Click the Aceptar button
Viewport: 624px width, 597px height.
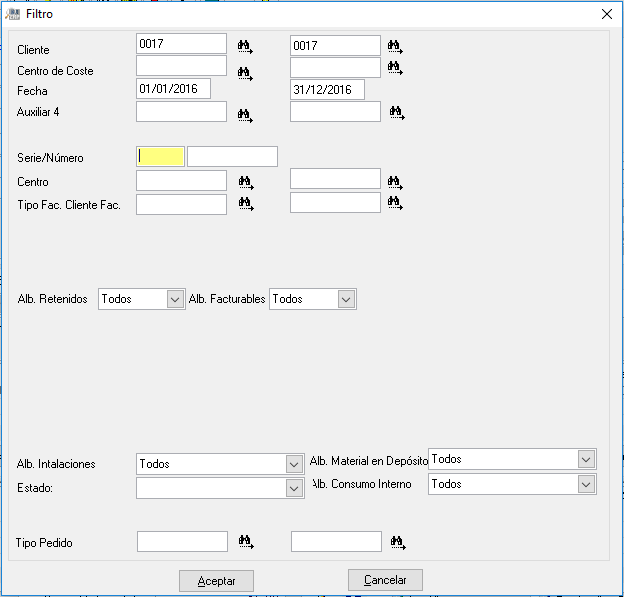216,581
